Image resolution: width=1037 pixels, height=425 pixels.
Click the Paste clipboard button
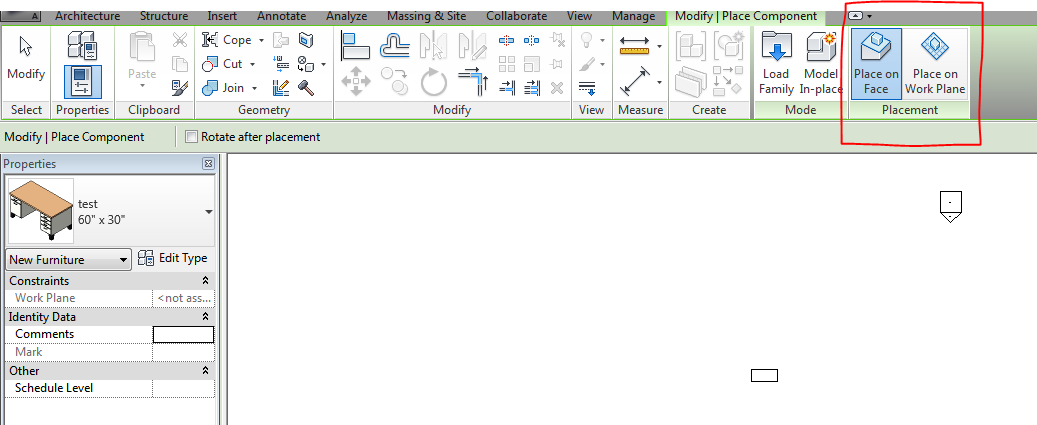[x=142, y=61]
